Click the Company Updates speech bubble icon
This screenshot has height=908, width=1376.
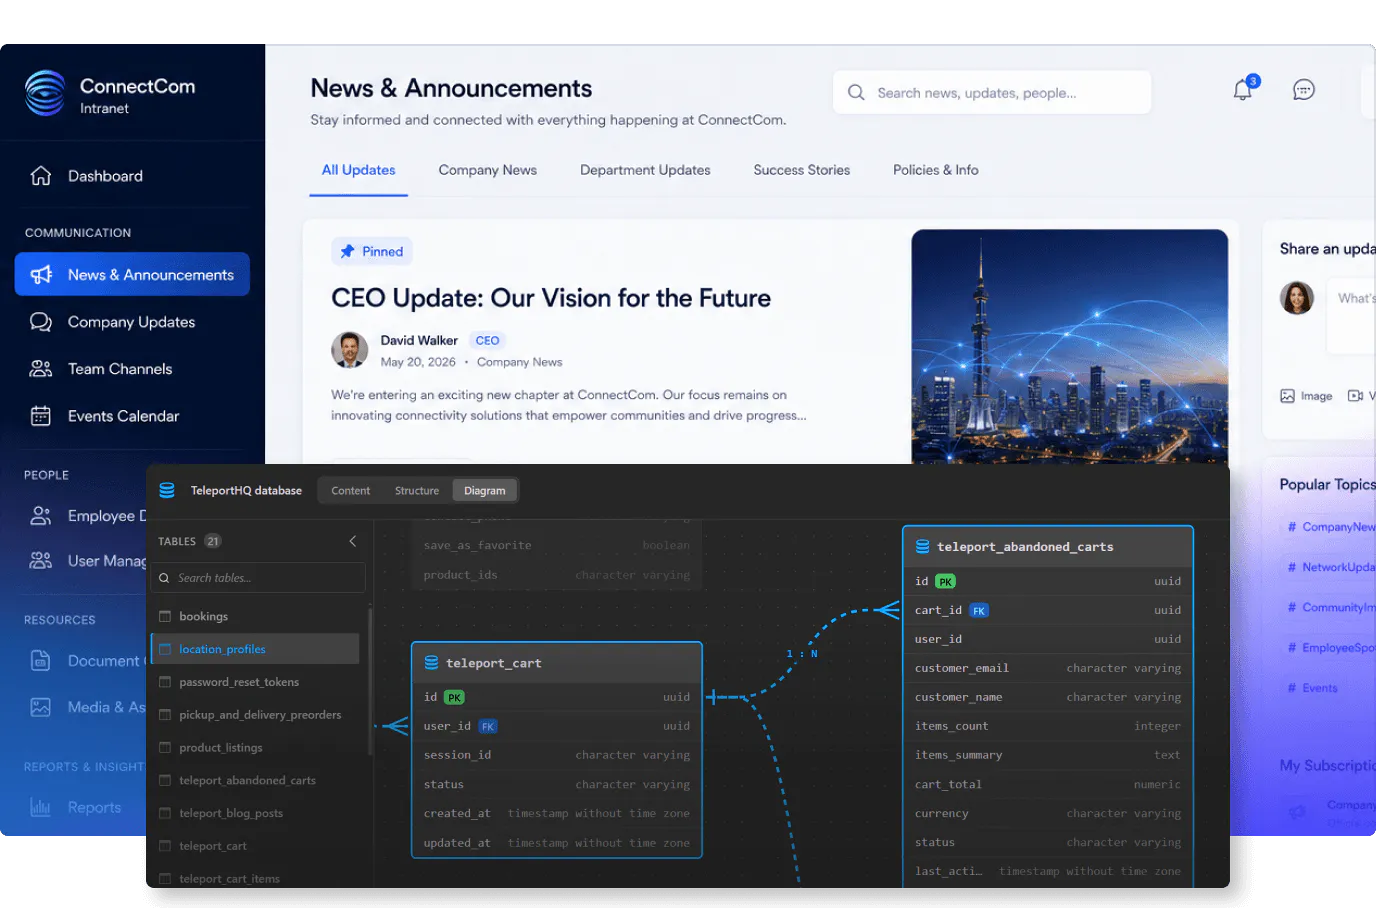point(41,322)
